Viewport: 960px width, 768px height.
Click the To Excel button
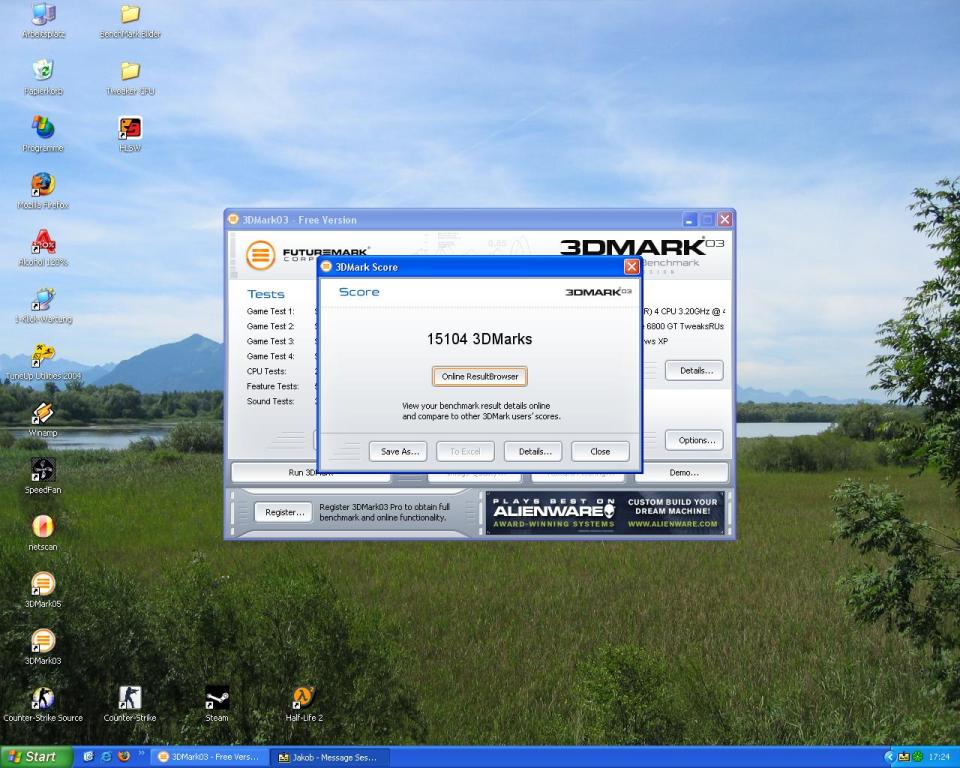click(x=465, y=451)
